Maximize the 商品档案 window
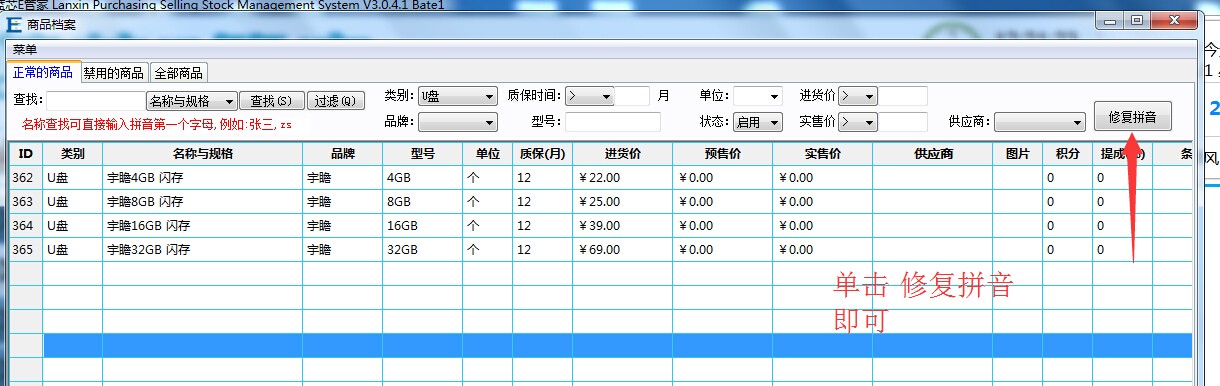Screen dimensions: 1220x386 pyautogui.click(x=1137, y=20)
